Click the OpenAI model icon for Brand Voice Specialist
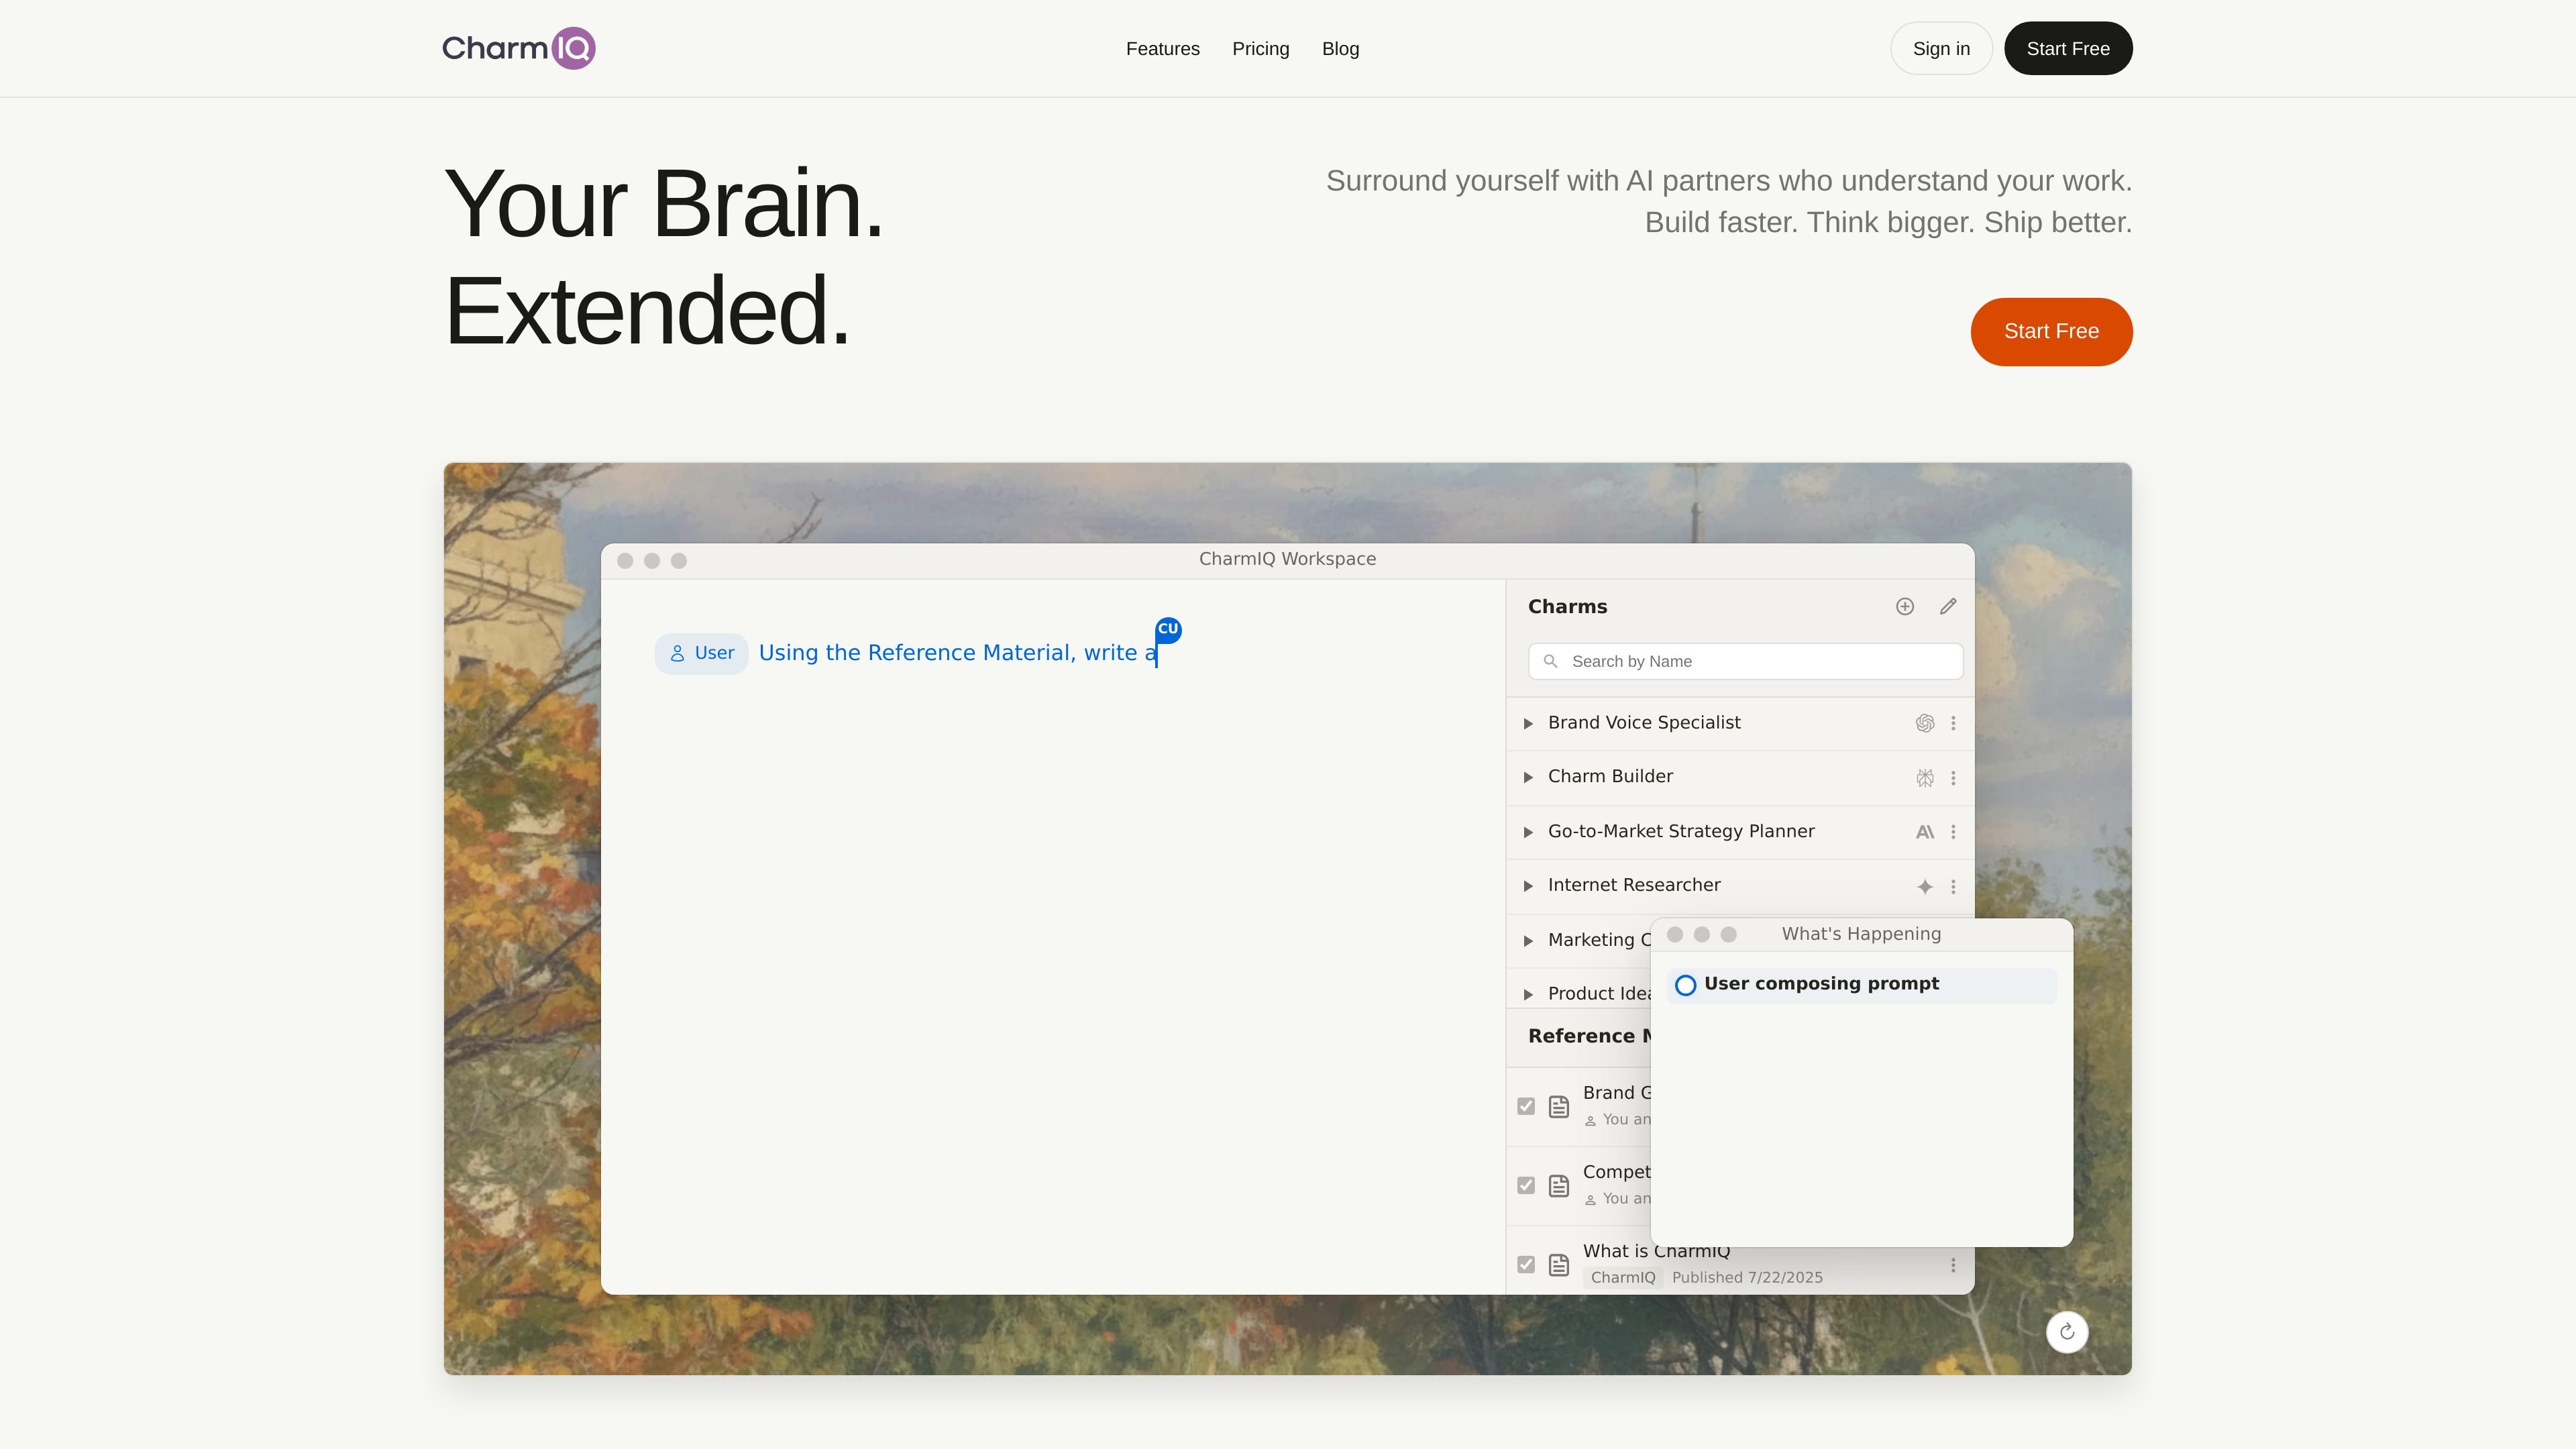Screen dimensions: 2576x1449 tap(1924, 724)
